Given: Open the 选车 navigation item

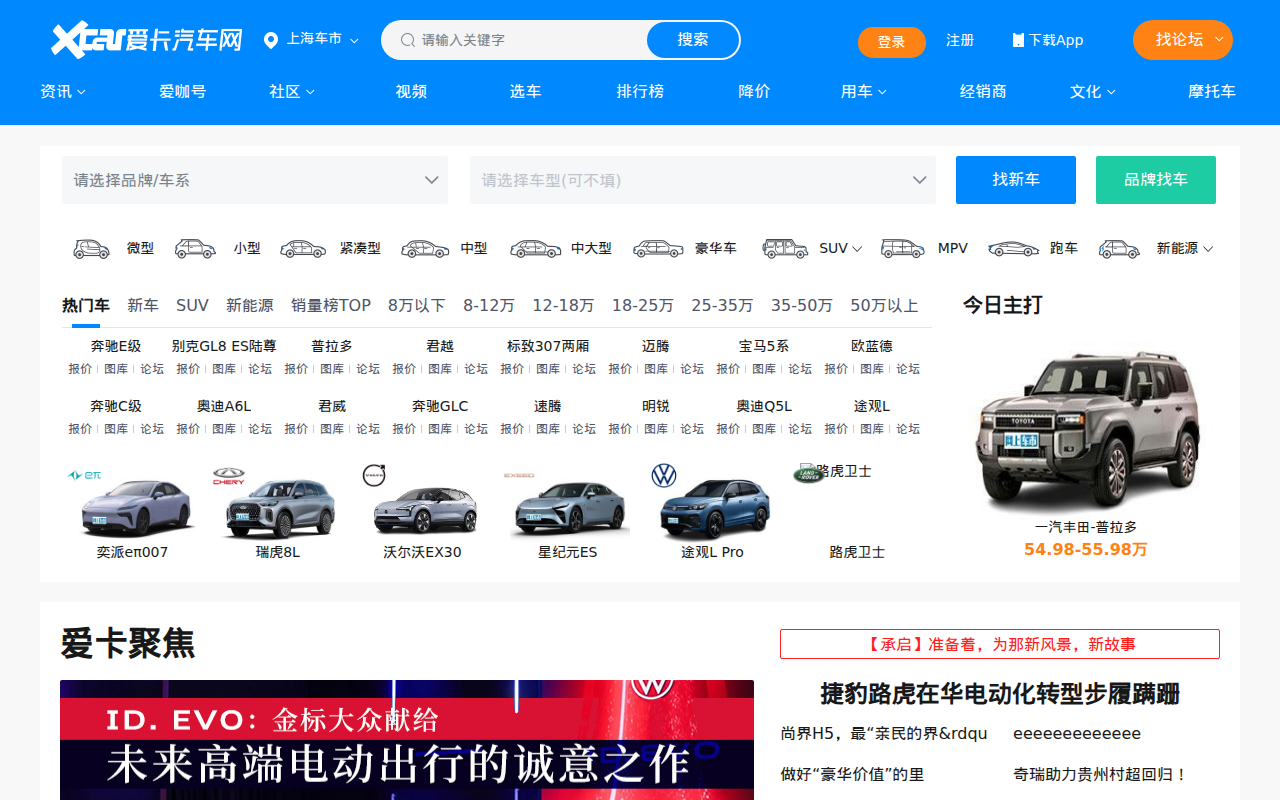Looking at the screenshot, I should (525, 91).
